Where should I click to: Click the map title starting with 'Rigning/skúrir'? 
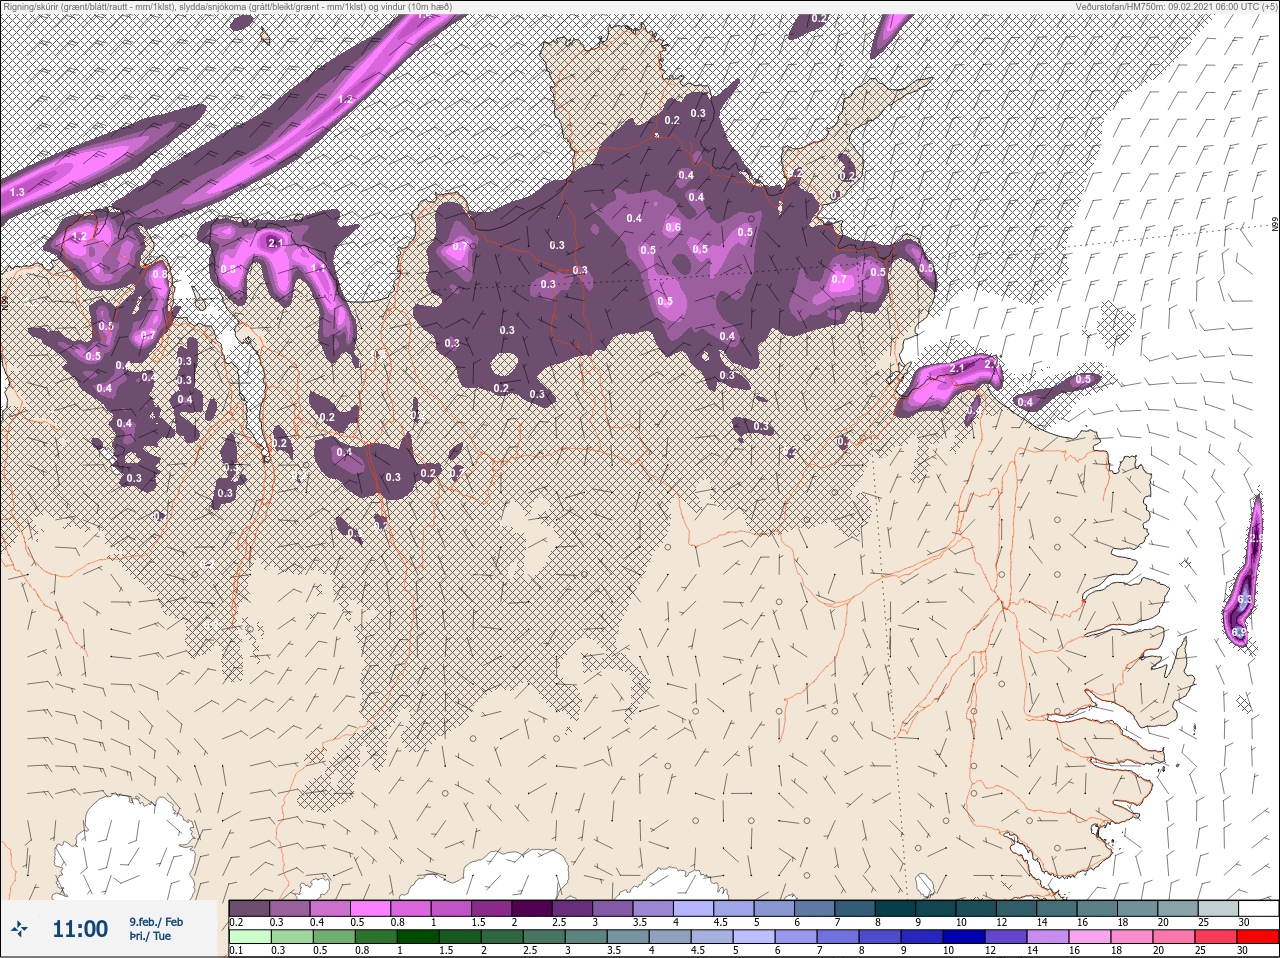click(228, 7)
